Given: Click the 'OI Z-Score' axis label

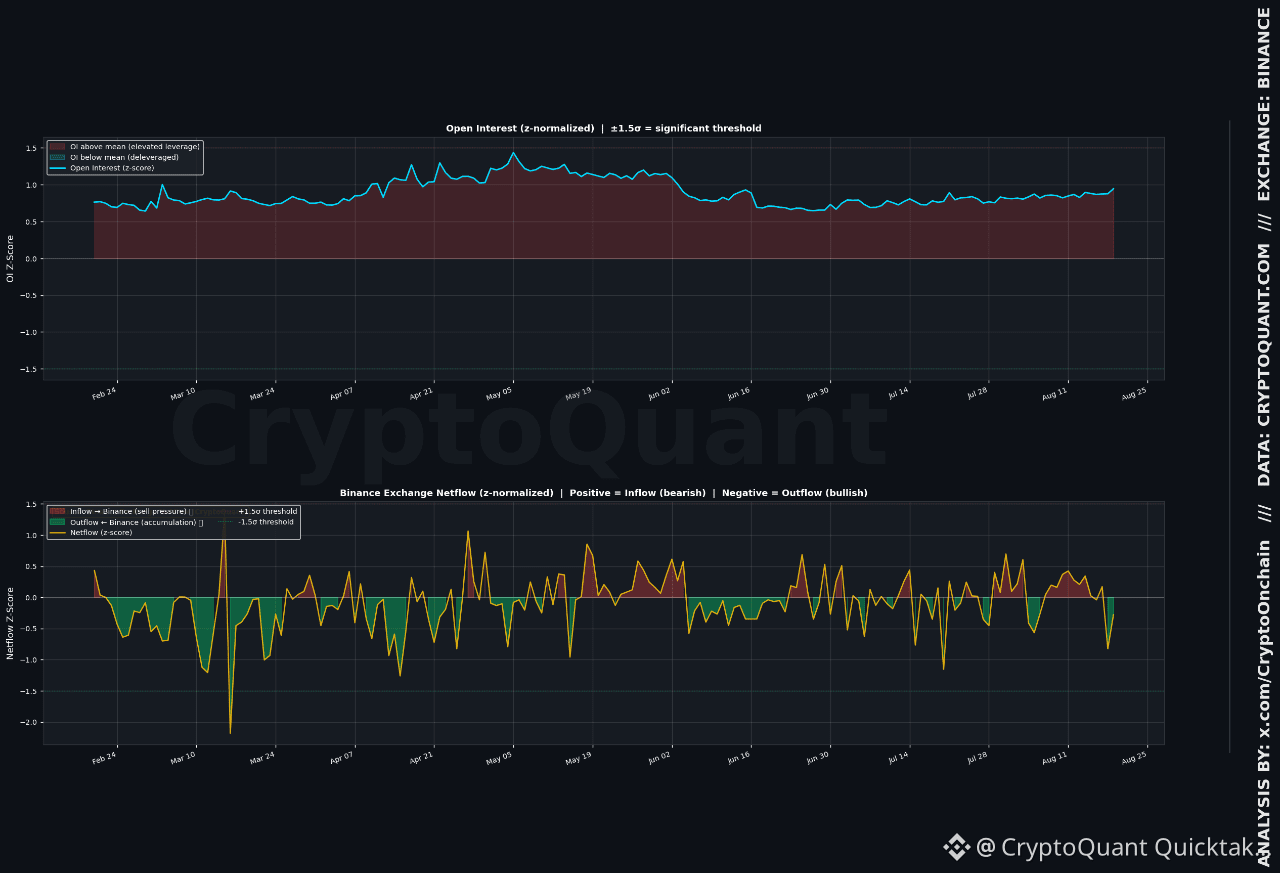Looking at the screenshot, I should [10, 259].
